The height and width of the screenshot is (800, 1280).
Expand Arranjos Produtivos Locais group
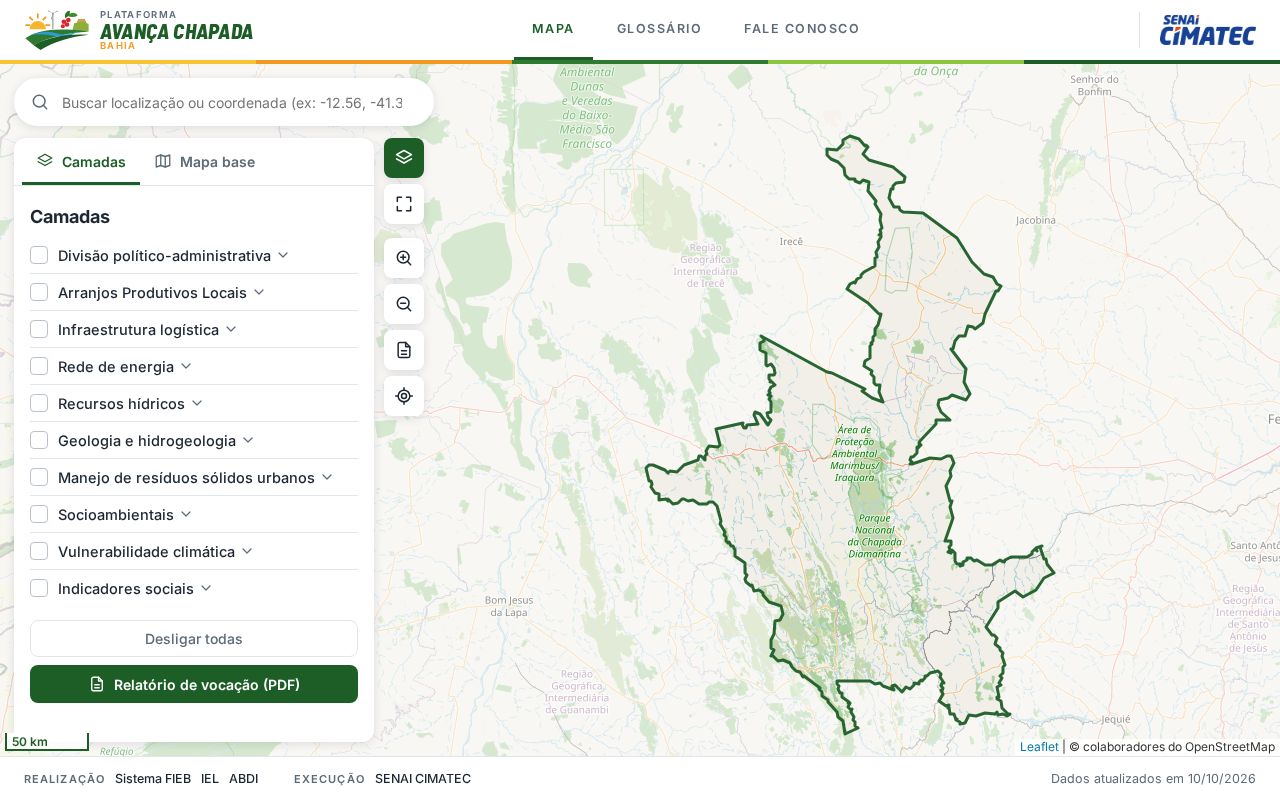click(259, 292)
